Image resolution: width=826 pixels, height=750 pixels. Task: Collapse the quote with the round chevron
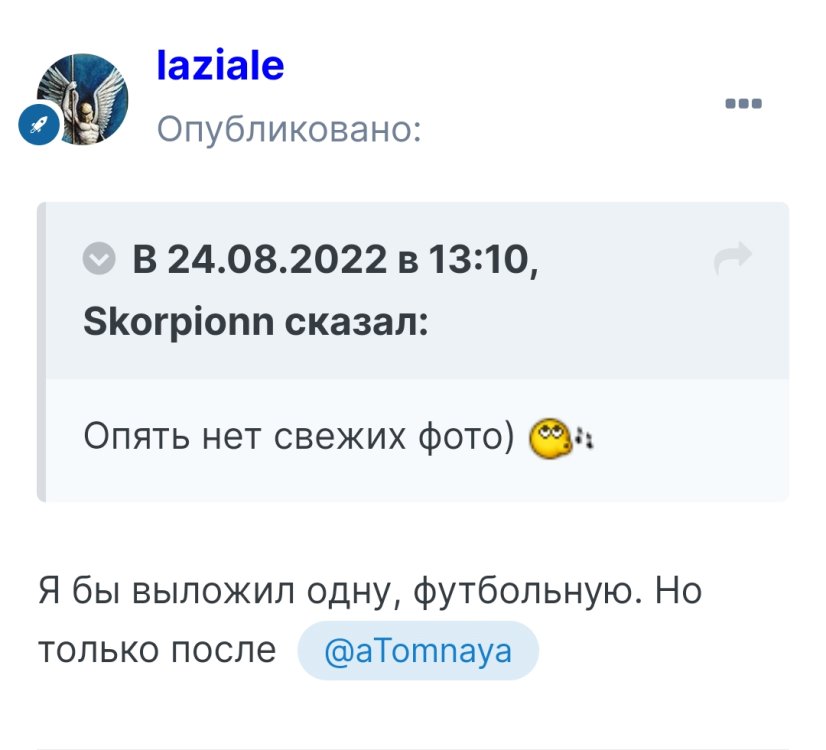(98, 261)
